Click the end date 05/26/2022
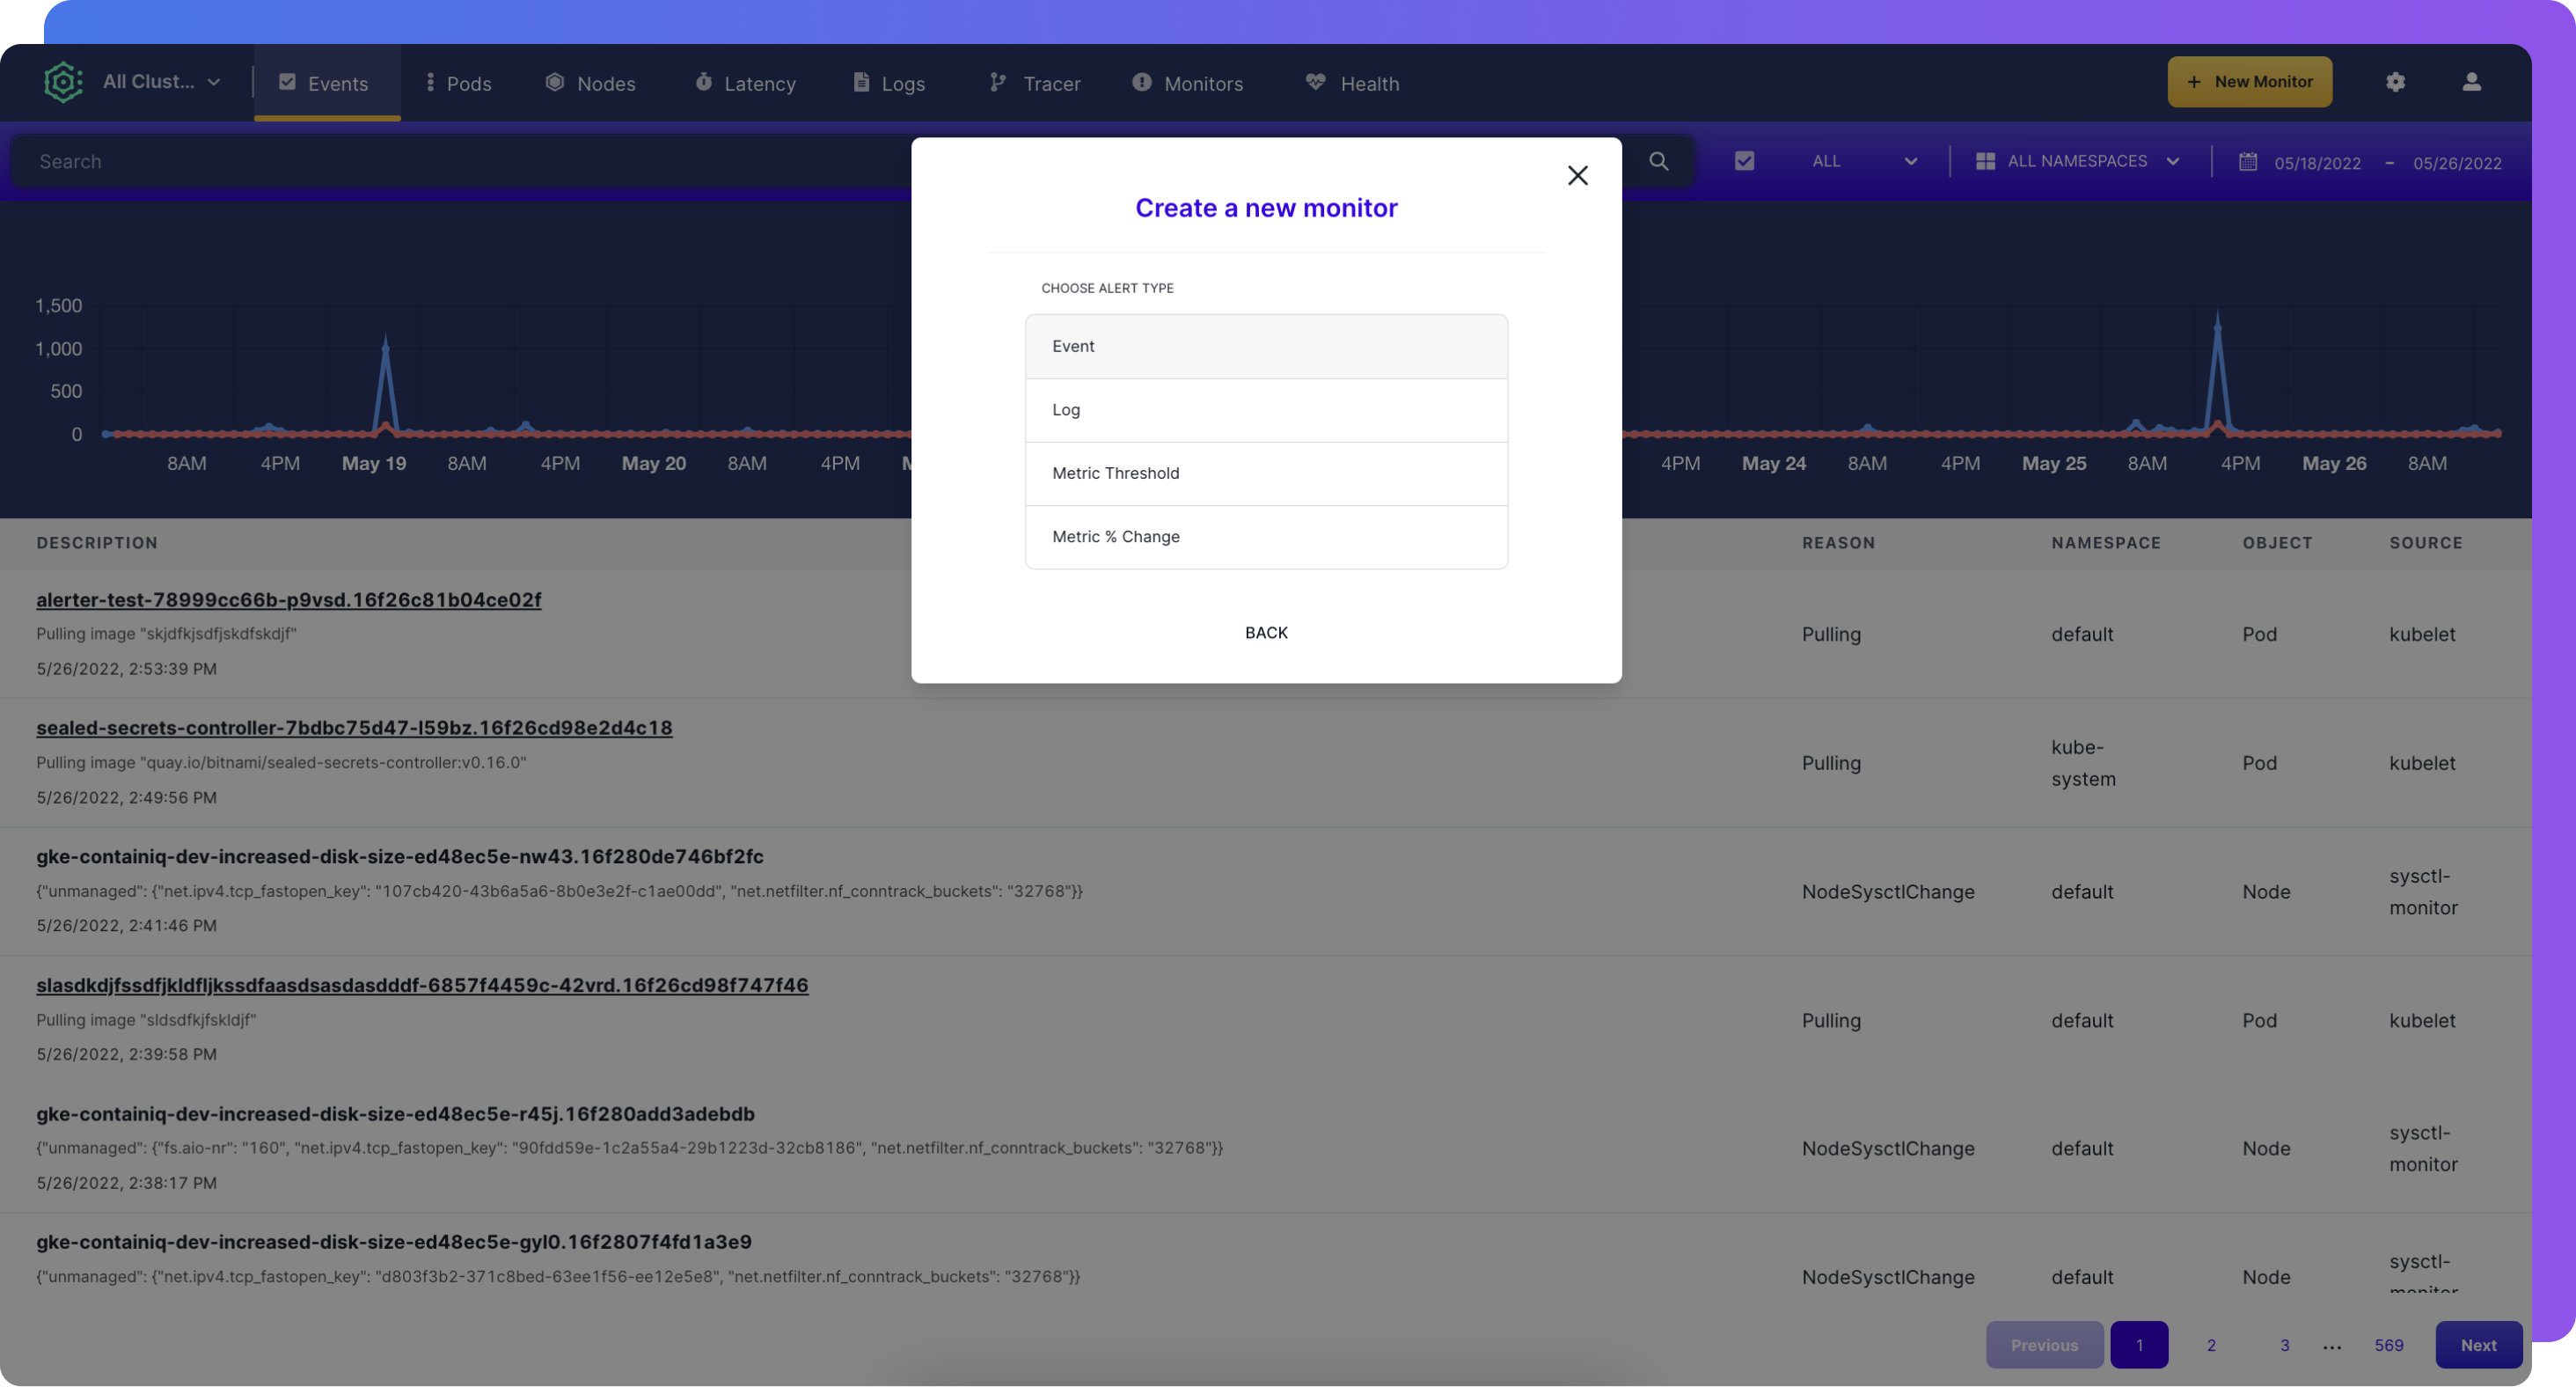The height and width of the screenshot is (1387, 2576). (2457, 163)
